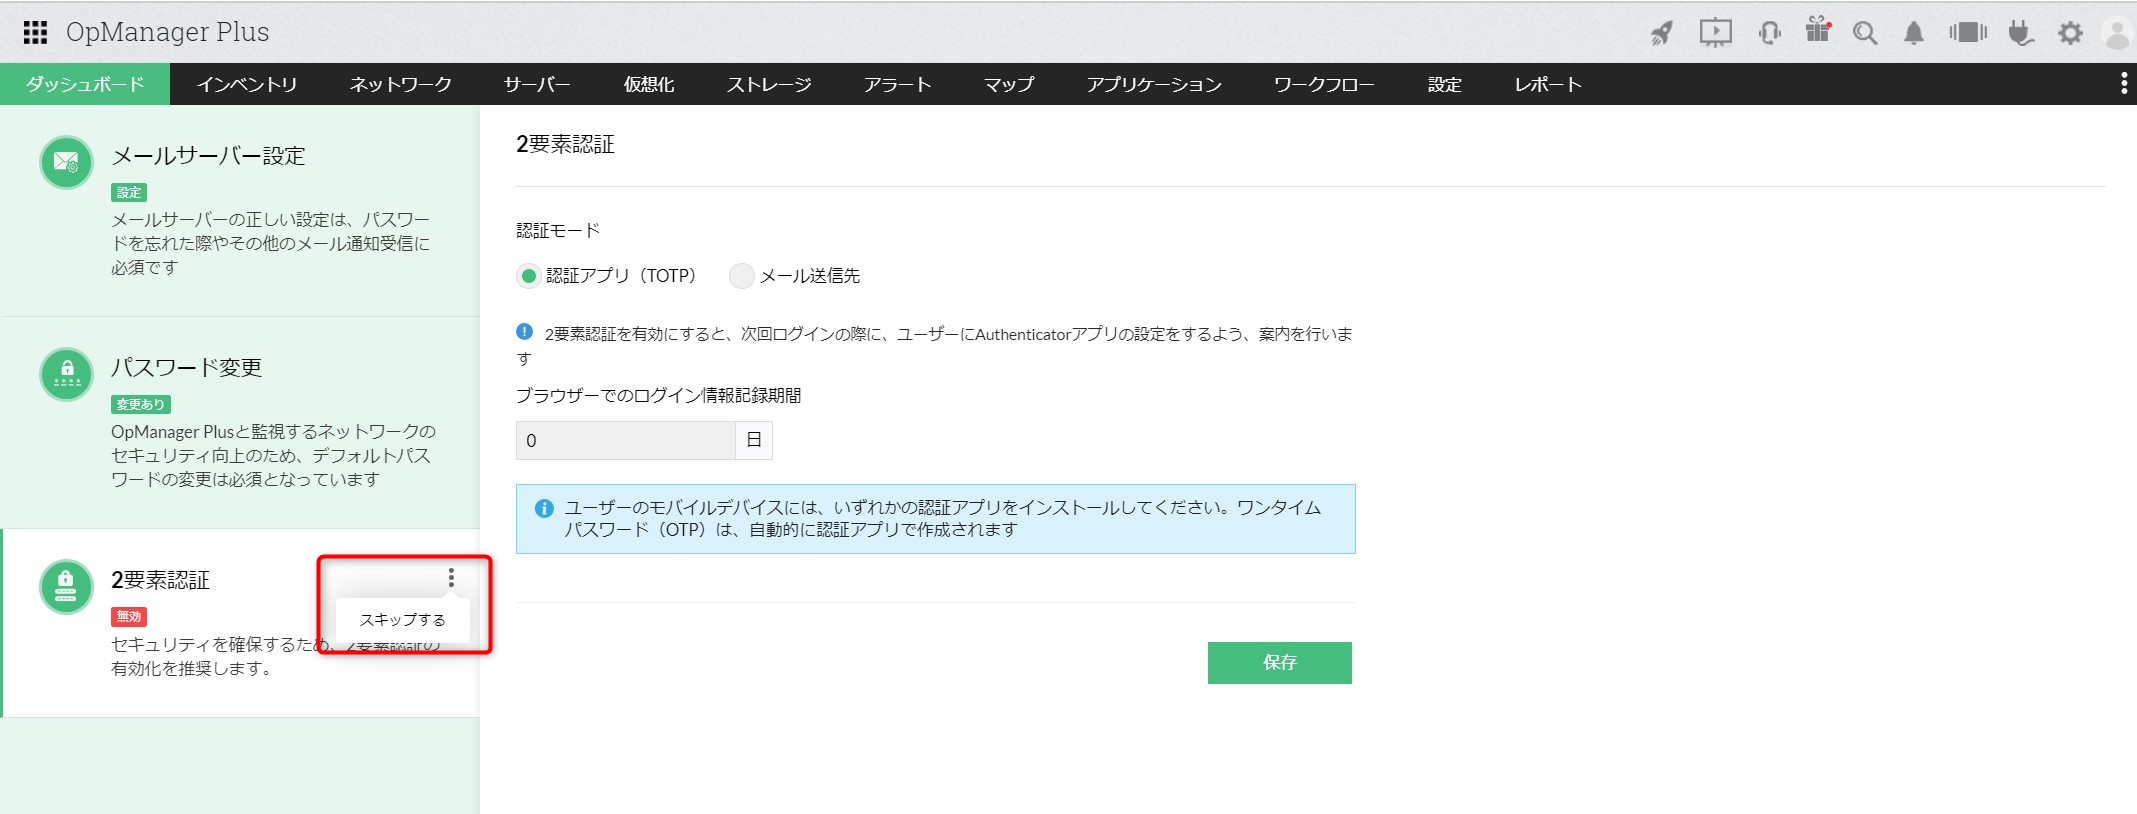The width and height of the screenshot is (2137, 814).
Task: Click the headset support icon
Action: click(1769, 33)
